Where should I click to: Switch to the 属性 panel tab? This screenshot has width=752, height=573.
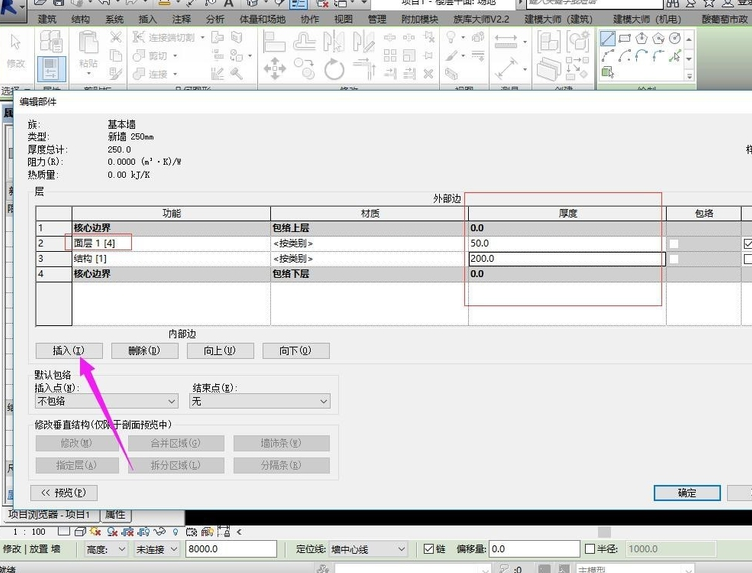(x=115, y=514)
